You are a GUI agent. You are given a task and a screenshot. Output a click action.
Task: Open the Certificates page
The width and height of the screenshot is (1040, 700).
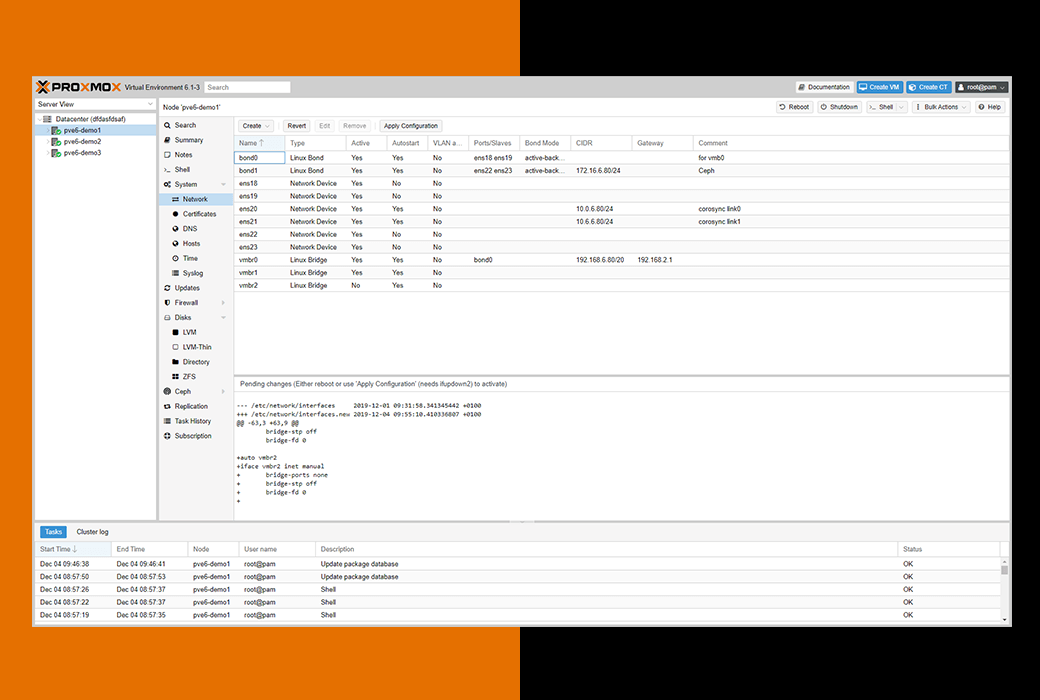pos(199,214)
